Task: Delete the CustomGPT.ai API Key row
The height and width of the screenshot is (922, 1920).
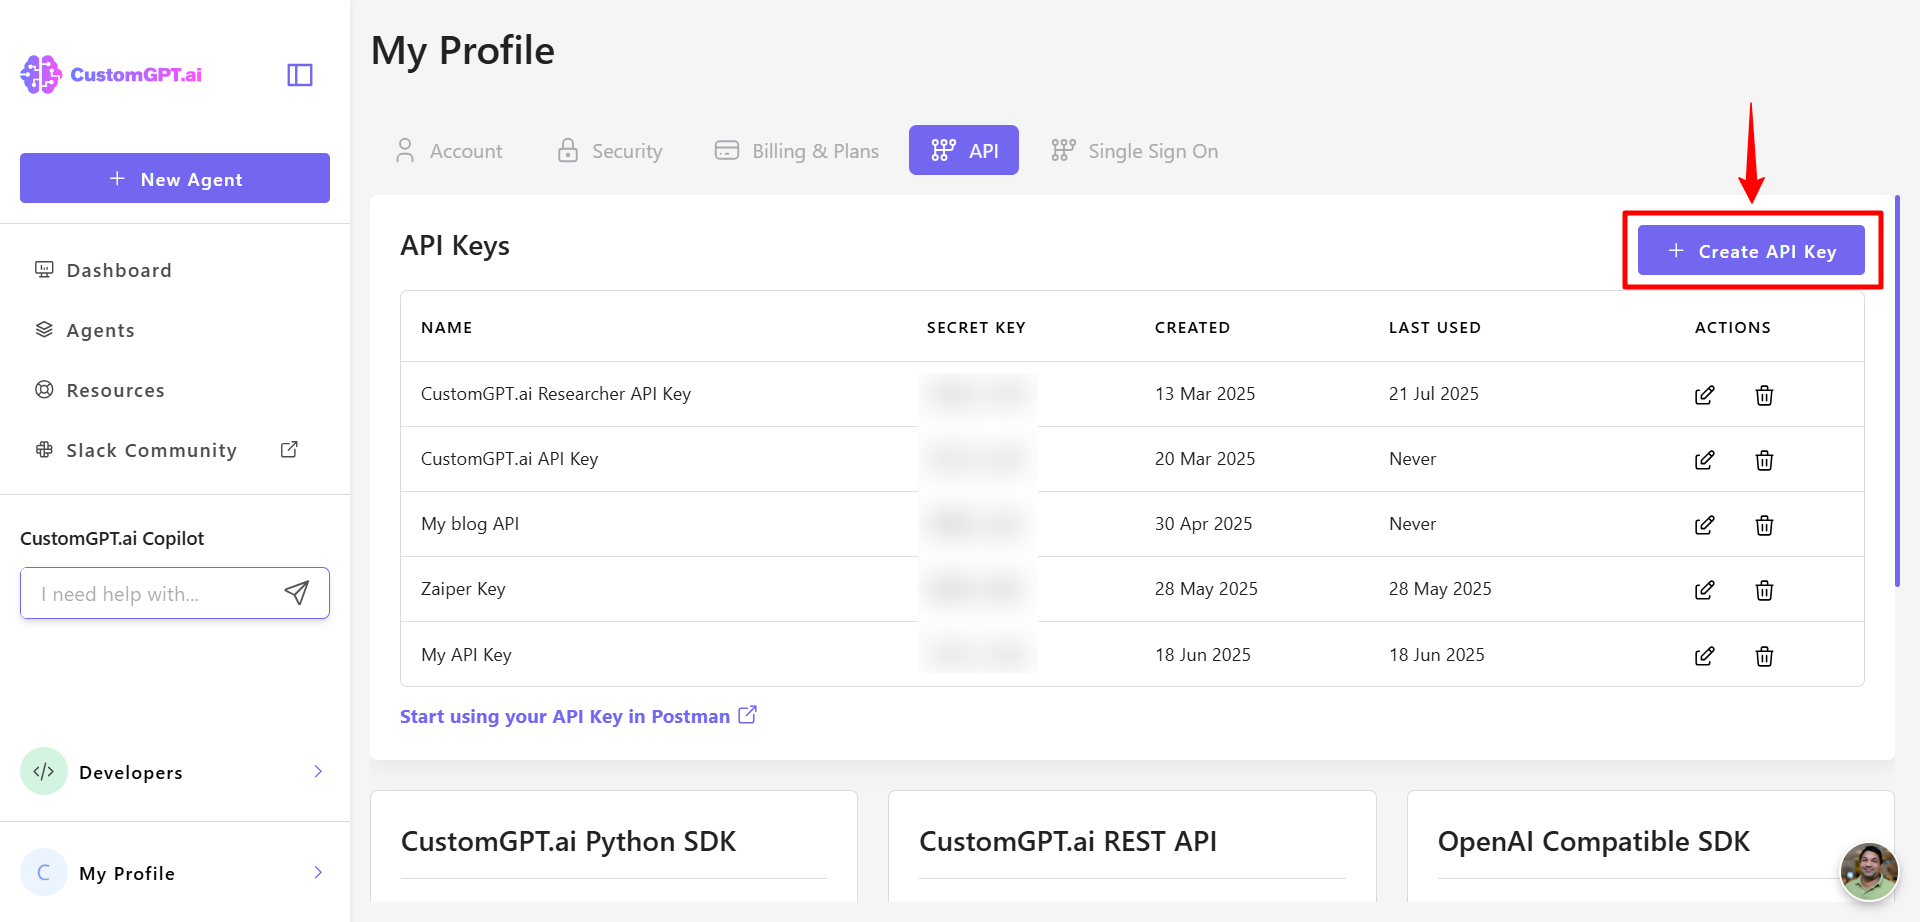Action: coord(1764,460)
